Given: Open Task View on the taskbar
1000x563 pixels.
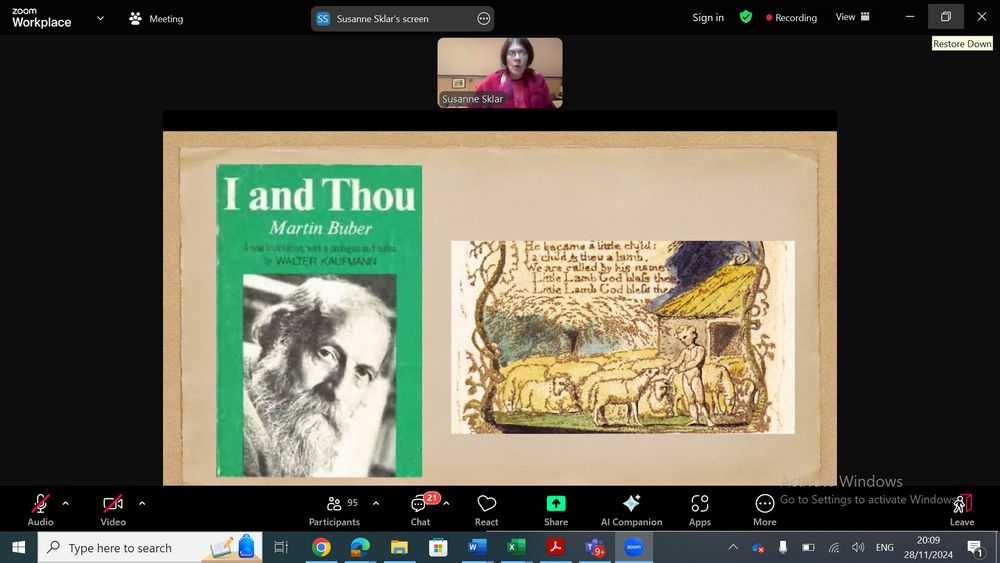Looking at the screenshot, I should (281, 547).
